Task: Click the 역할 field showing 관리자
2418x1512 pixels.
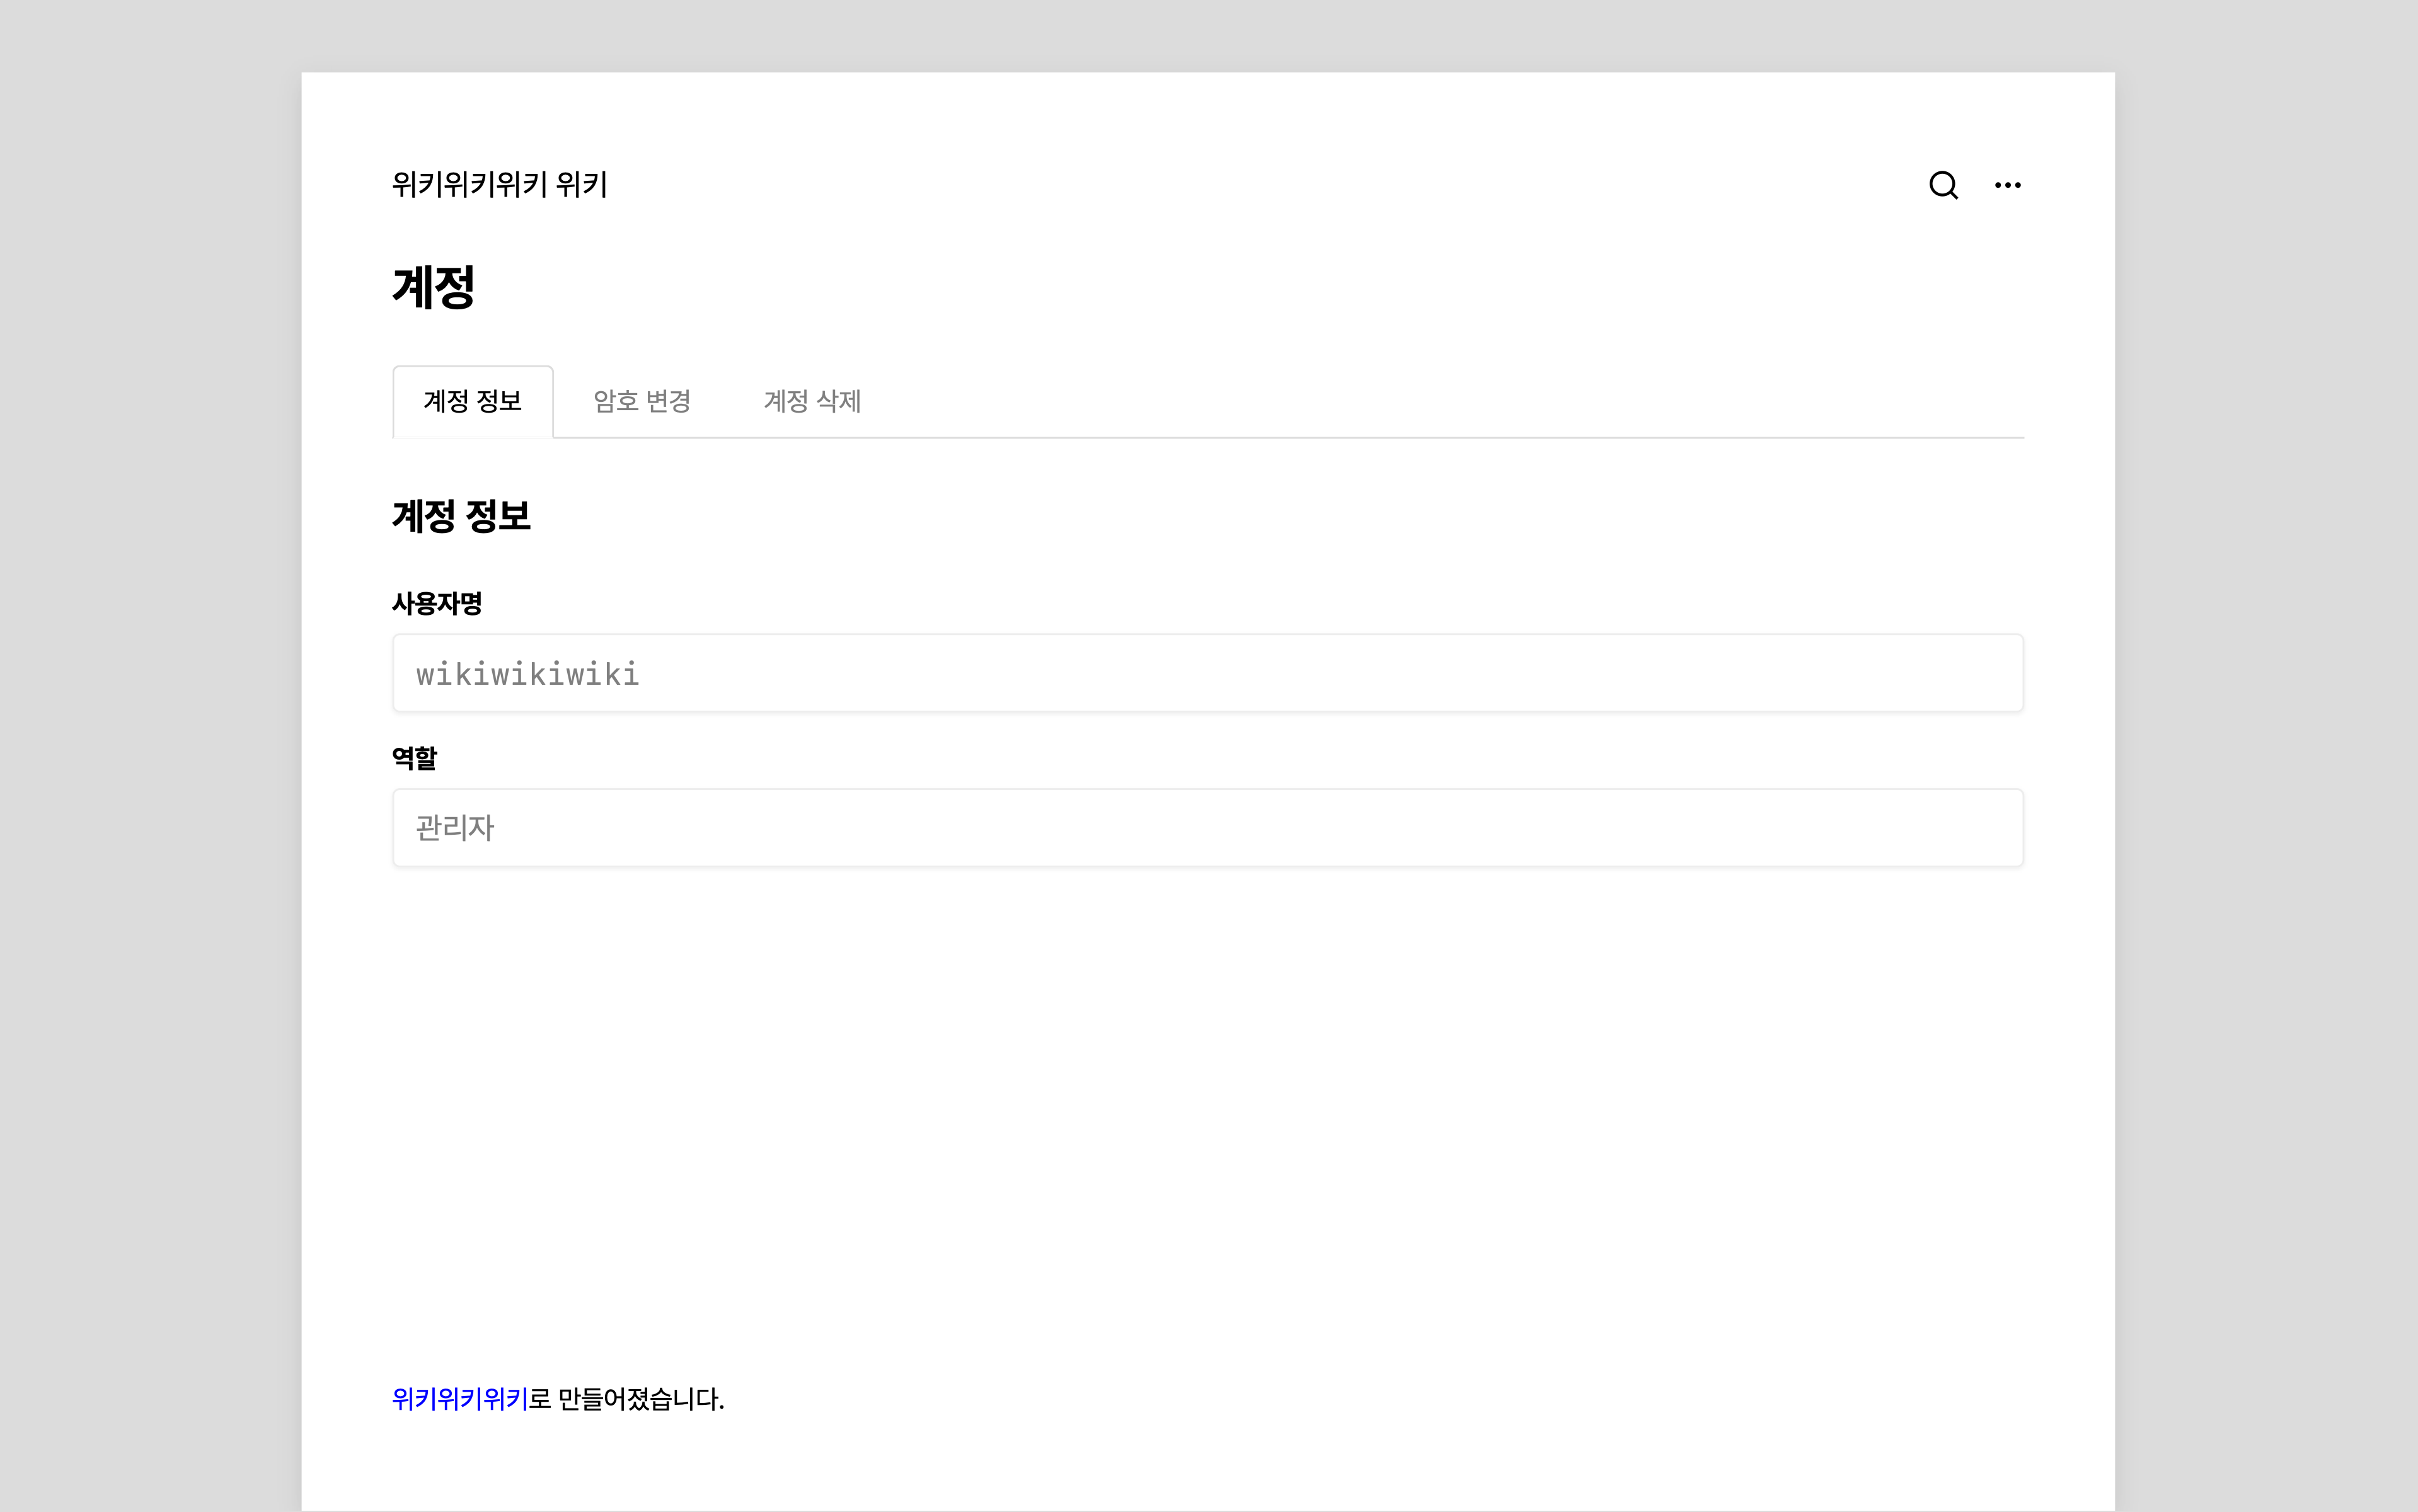Action: click(x=1208, y=828)
